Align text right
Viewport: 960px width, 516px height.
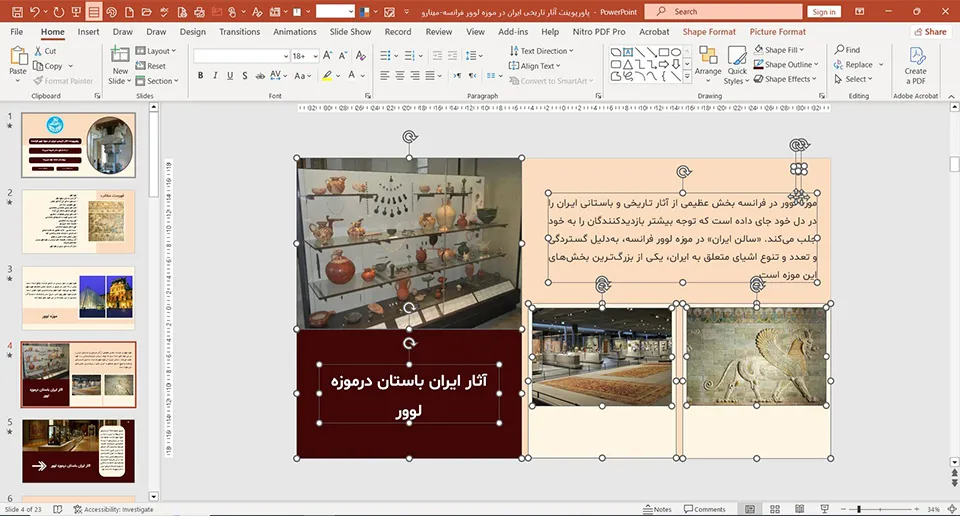tap(414, 75)
